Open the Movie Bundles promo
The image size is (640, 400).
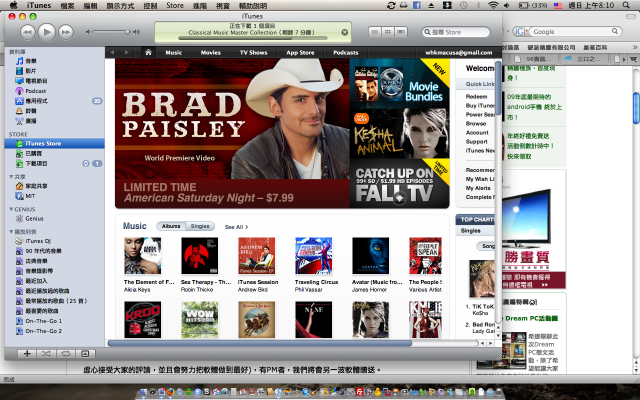tap(399, 83)
